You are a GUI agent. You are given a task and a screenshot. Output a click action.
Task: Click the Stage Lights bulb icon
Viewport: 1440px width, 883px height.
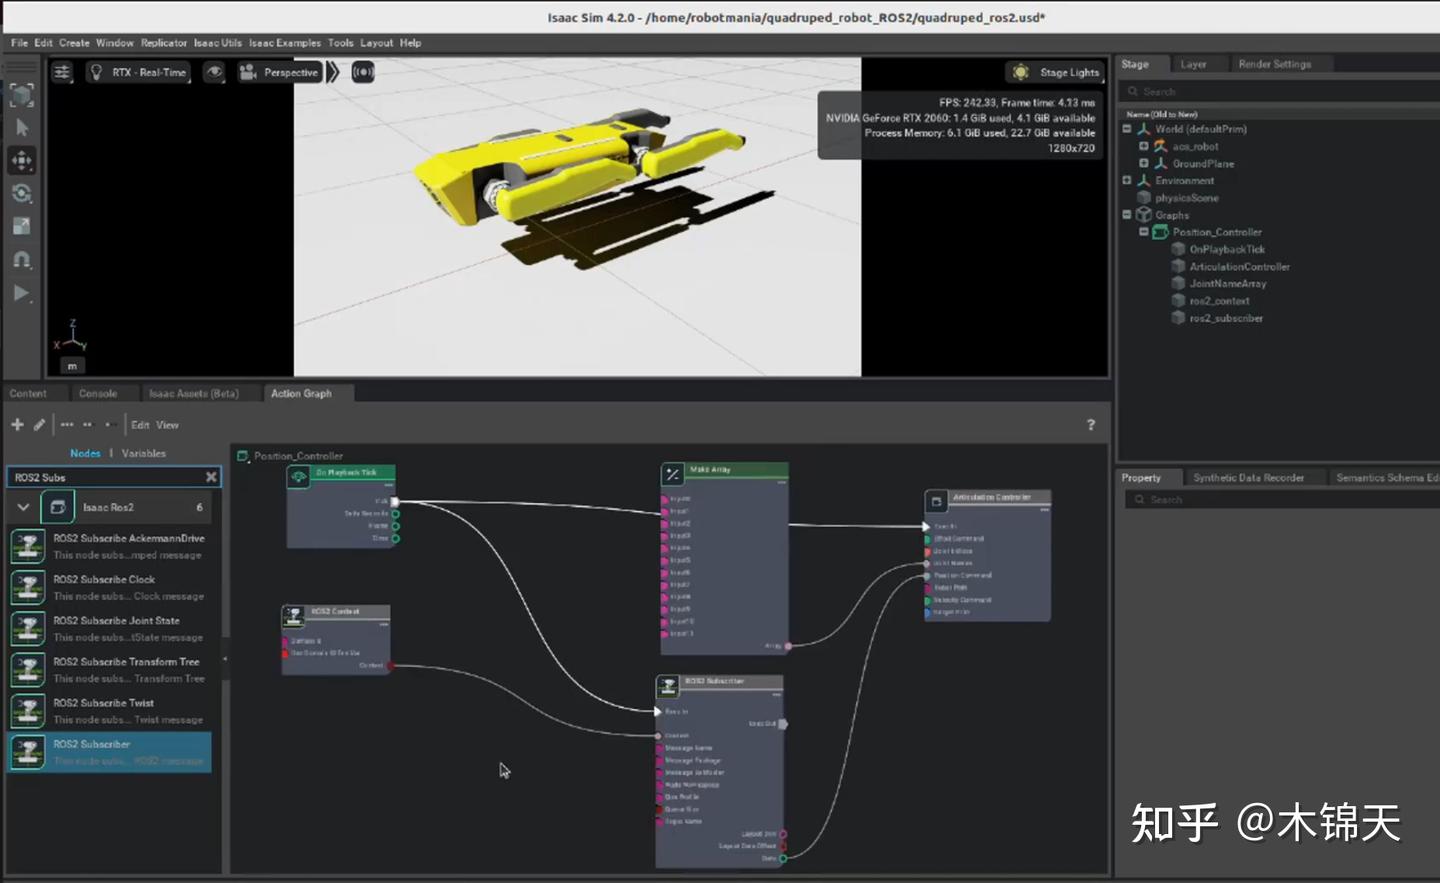(1020, 72)
